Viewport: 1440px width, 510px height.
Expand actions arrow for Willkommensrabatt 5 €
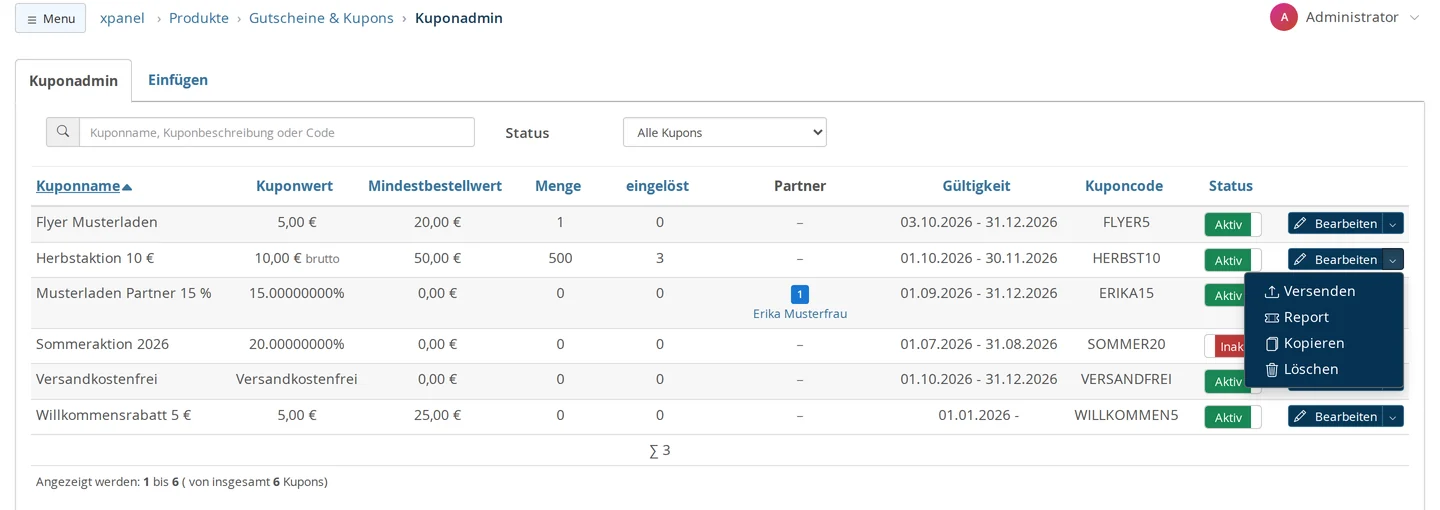[x=1393, y=417]
